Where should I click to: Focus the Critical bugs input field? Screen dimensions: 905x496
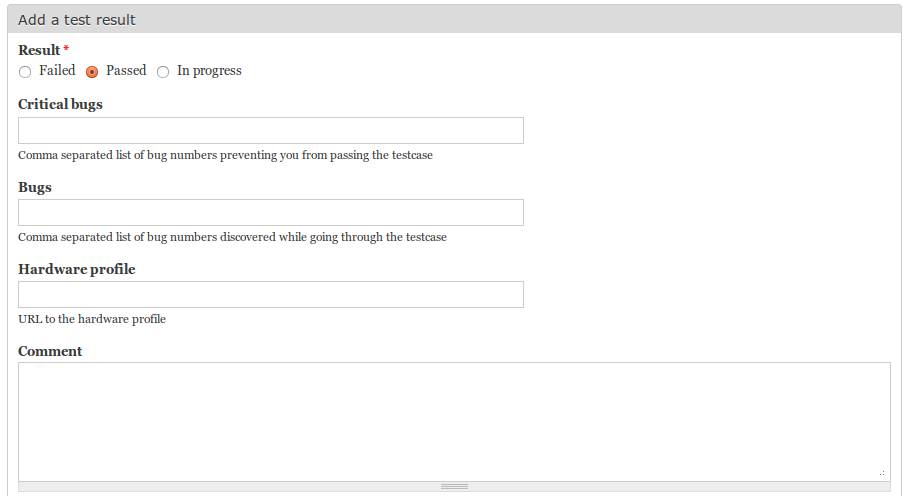pos(271,131)
